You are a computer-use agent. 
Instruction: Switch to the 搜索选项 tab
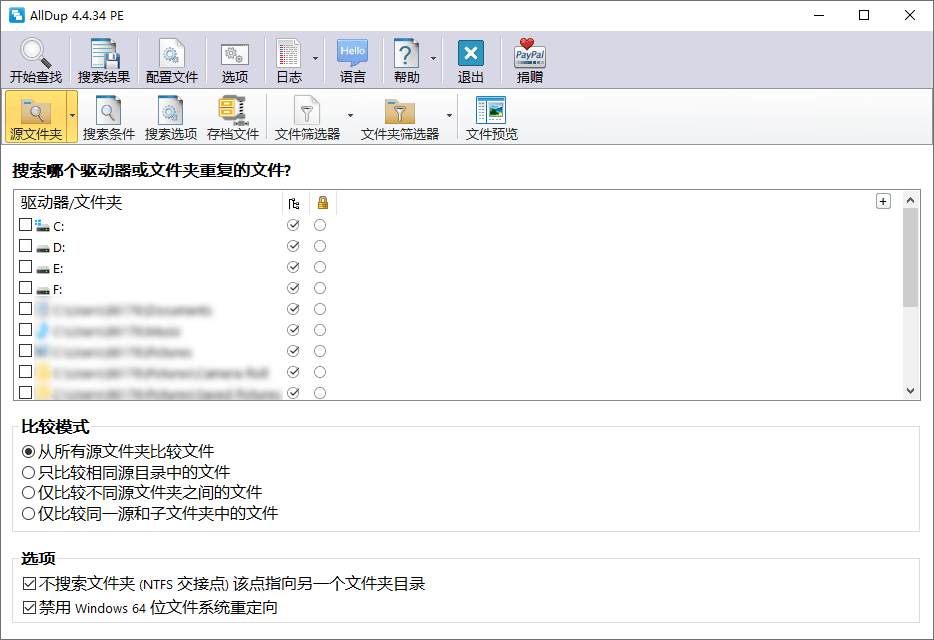click(x=170, y=110)
